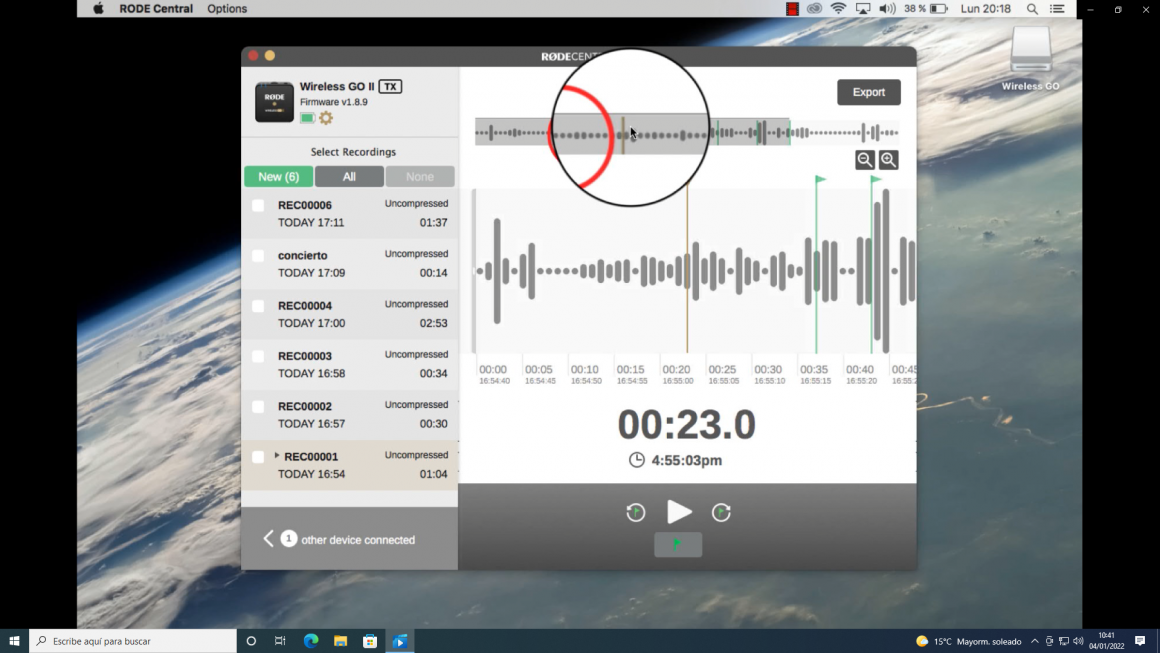
Task: Collapse the REC00001 disclosure triangle
Action: [277, 456]
